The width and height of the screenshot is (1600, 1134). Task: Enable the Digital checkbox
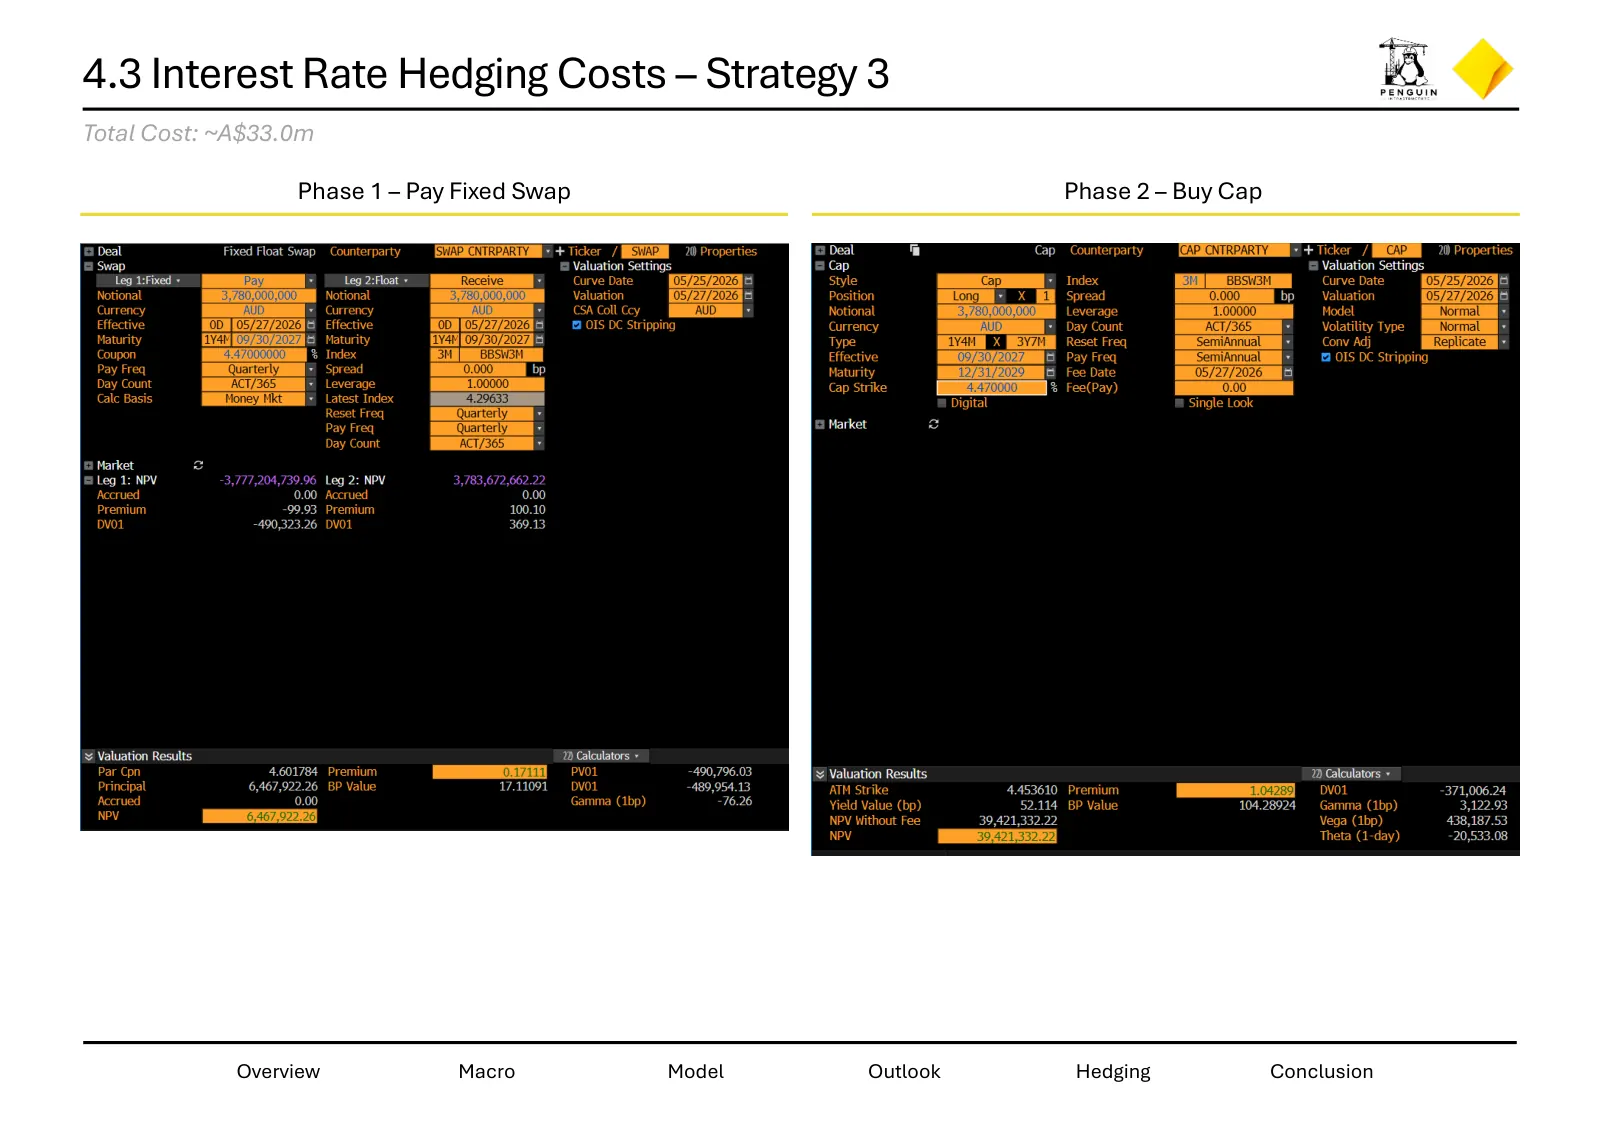click(x=942, y=403)
